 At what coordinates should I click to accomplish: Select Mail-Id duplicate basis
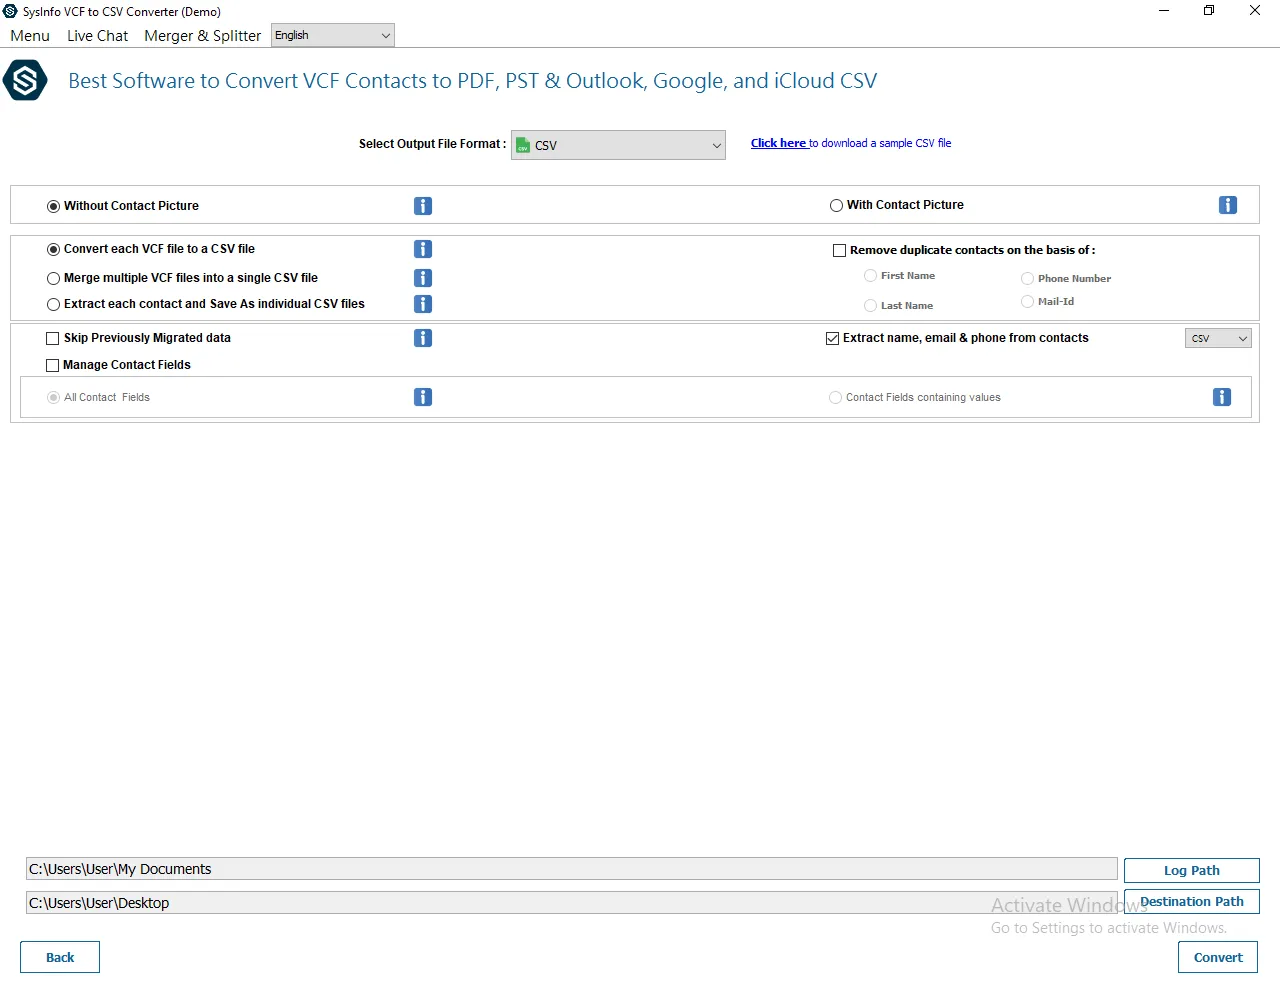pos(1027,301)
